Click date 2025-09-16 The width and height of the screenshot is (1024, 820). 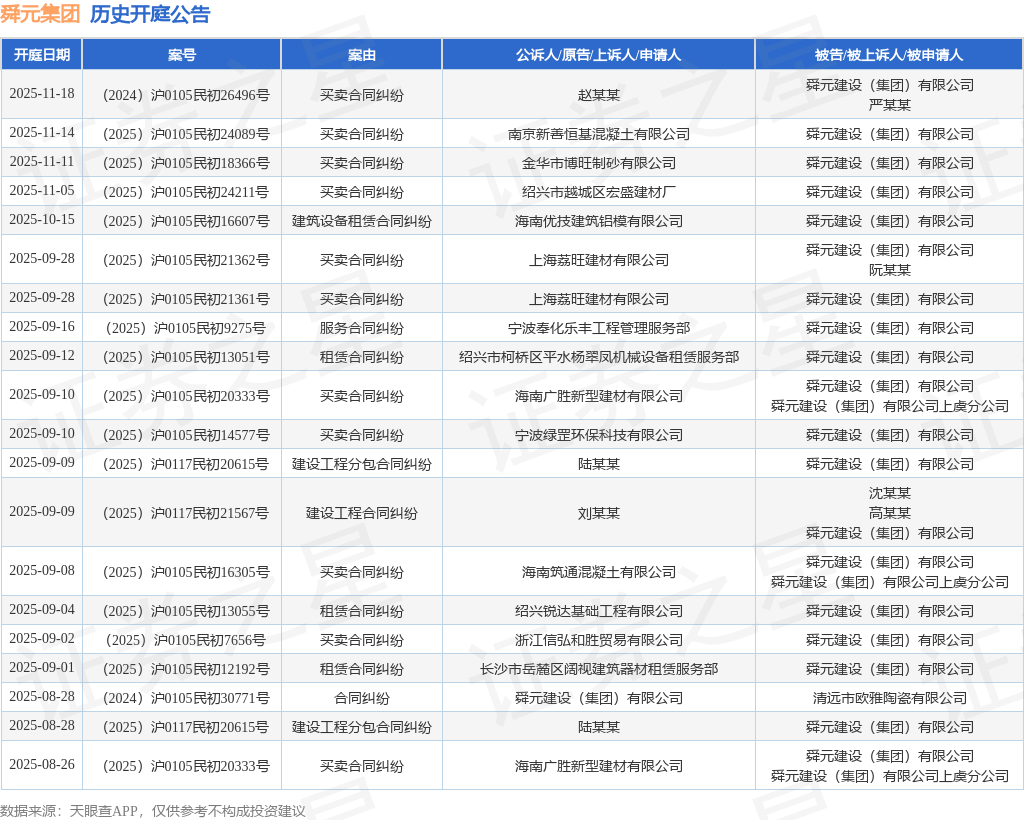pos(42,326)
